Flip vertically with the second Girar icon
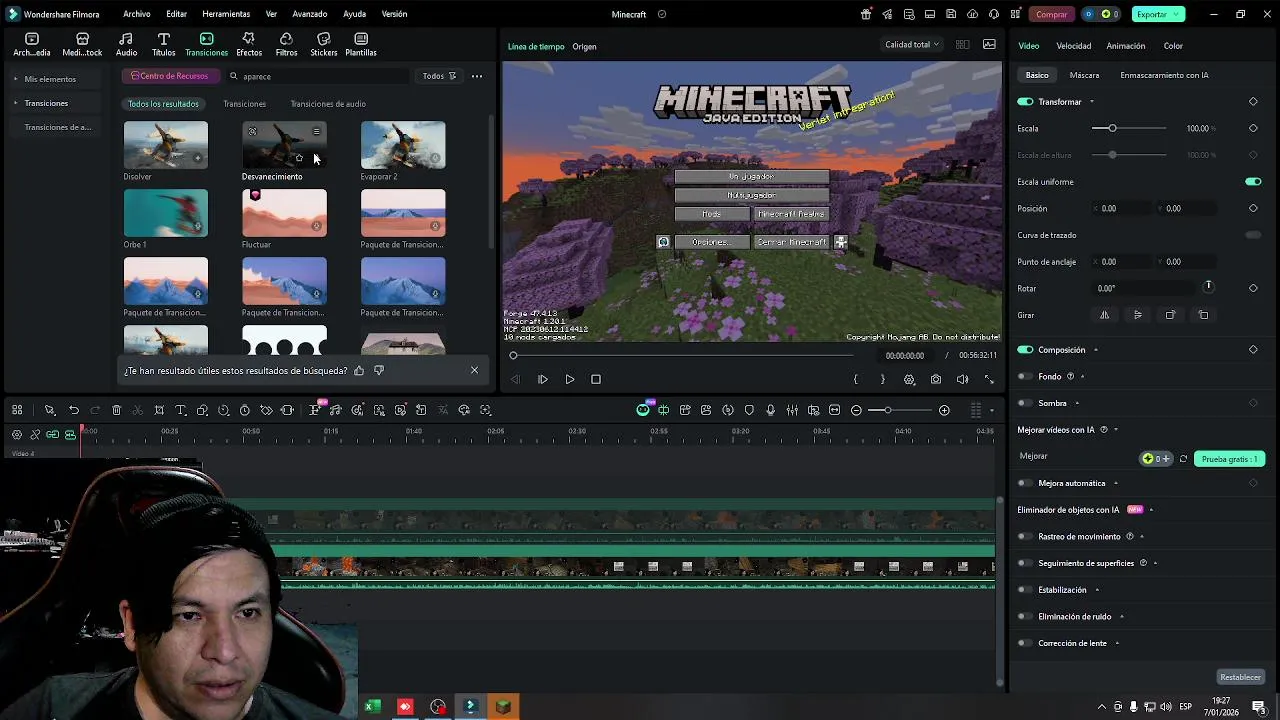 (x=1137, y=315)
